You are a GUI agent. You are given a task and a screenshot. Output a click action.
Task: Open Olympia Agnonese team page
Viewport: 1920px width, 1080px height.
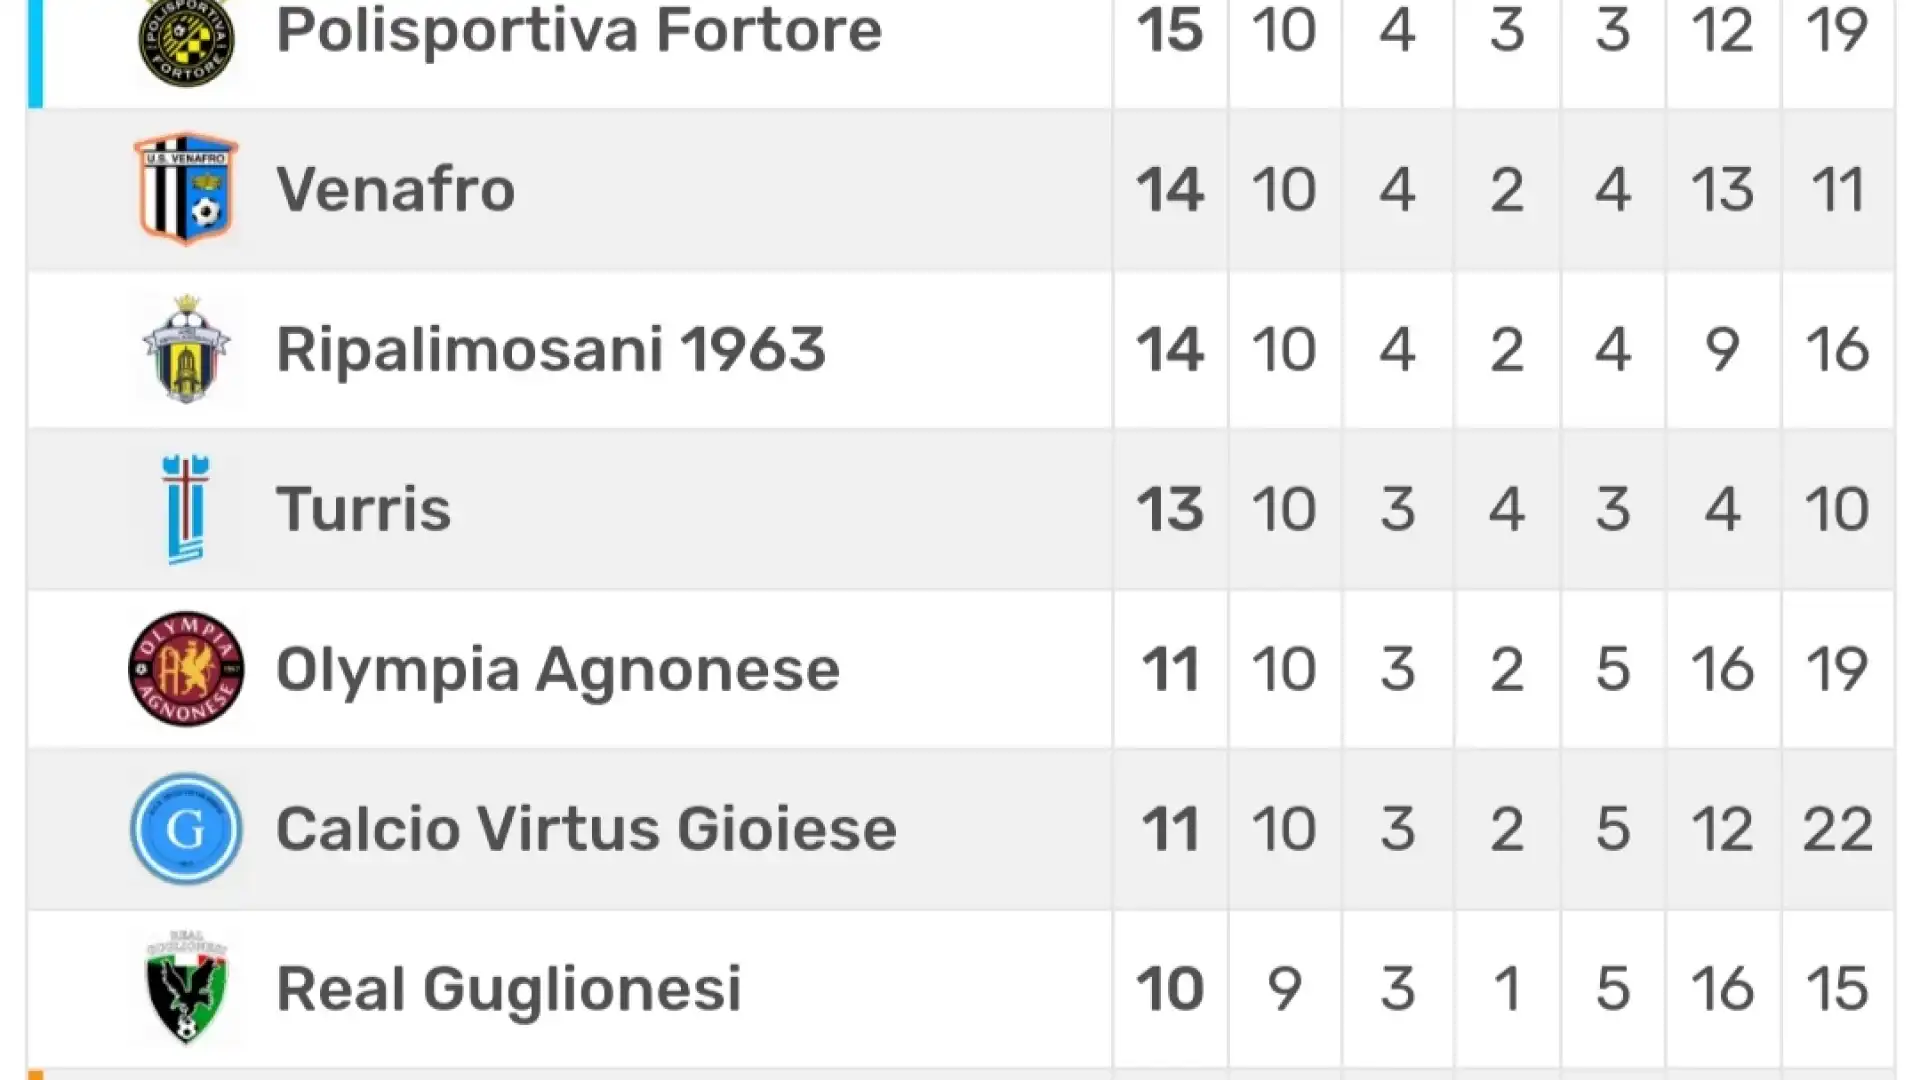tap(558, 669)
